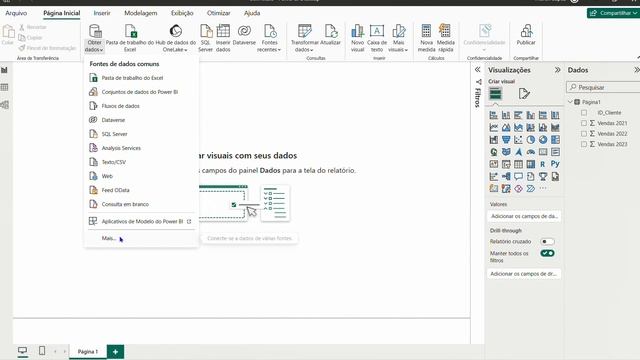
Task: Click the Dataverse ribbon icon
Action: (244, 35)
